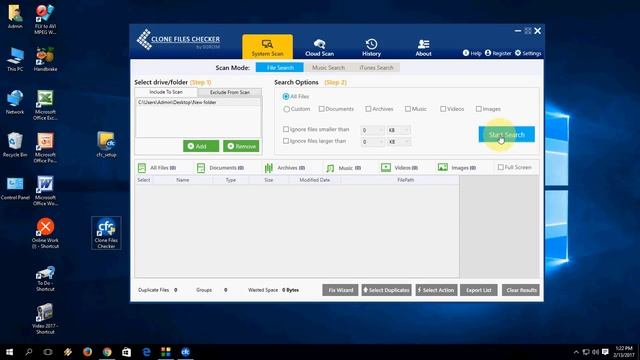The height and width of the screenshot is (360, 640).
Task: Select the Custom radio button
Action: (287, 109)
